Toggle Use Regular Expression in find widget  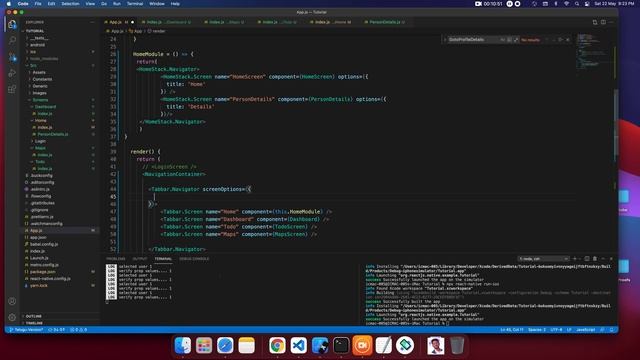click(x=516, y=40)
